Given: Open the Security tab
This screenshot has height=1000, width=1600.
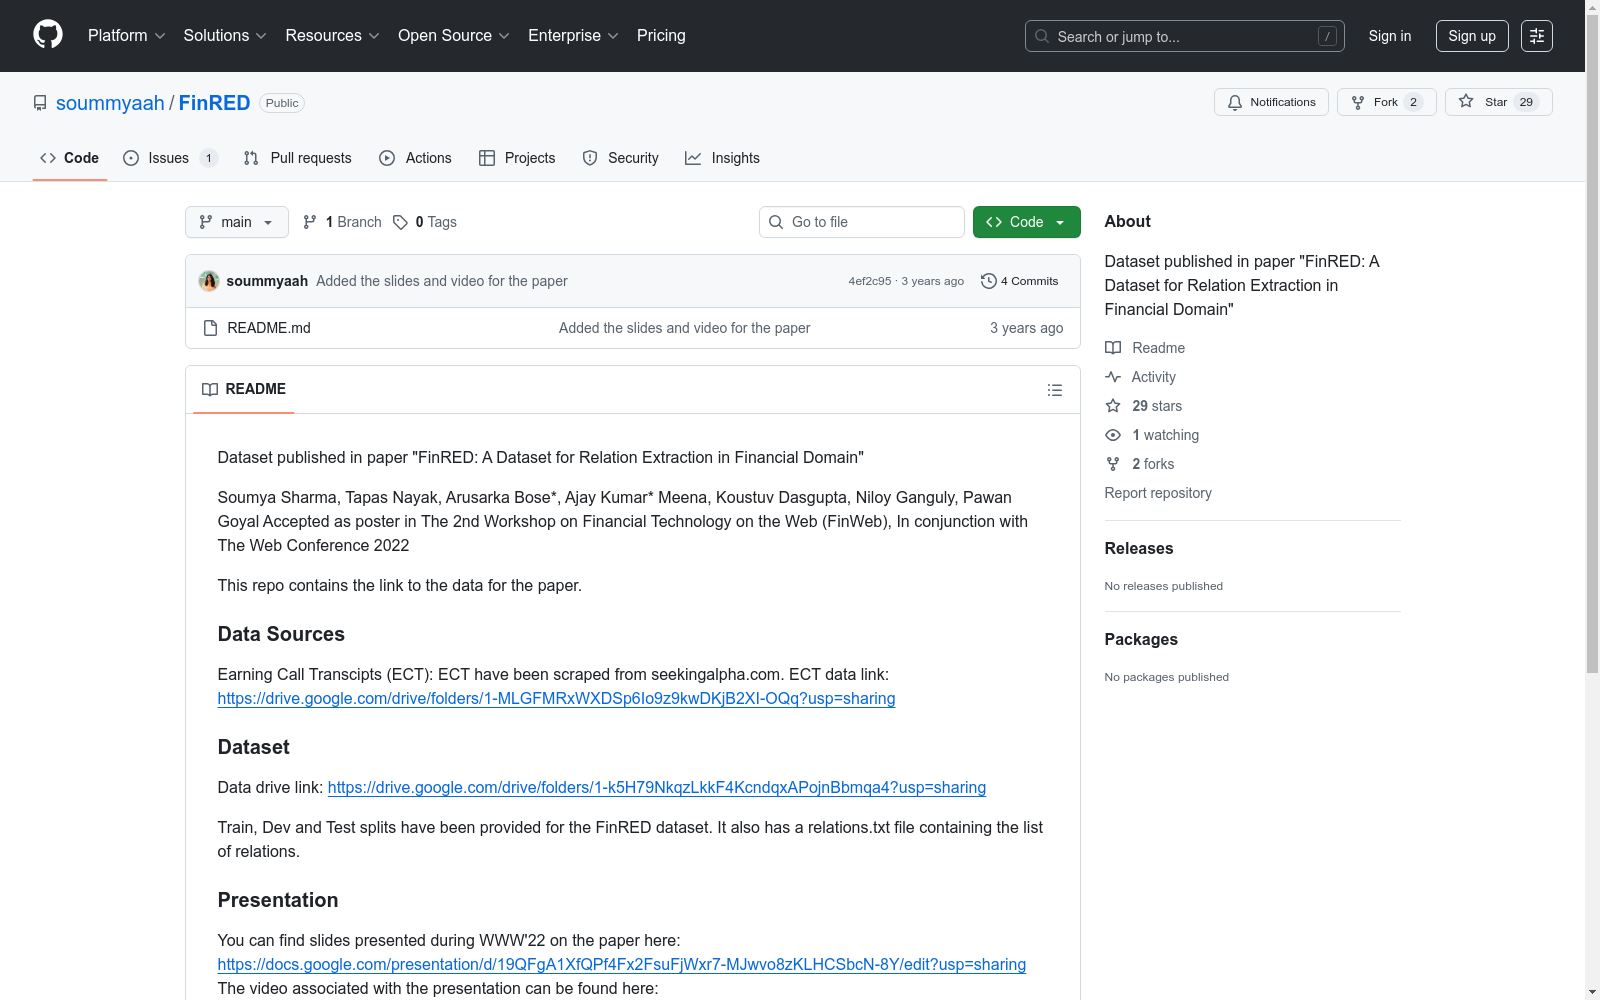Looking at the screenshot, I should click(x=620, y=158).
